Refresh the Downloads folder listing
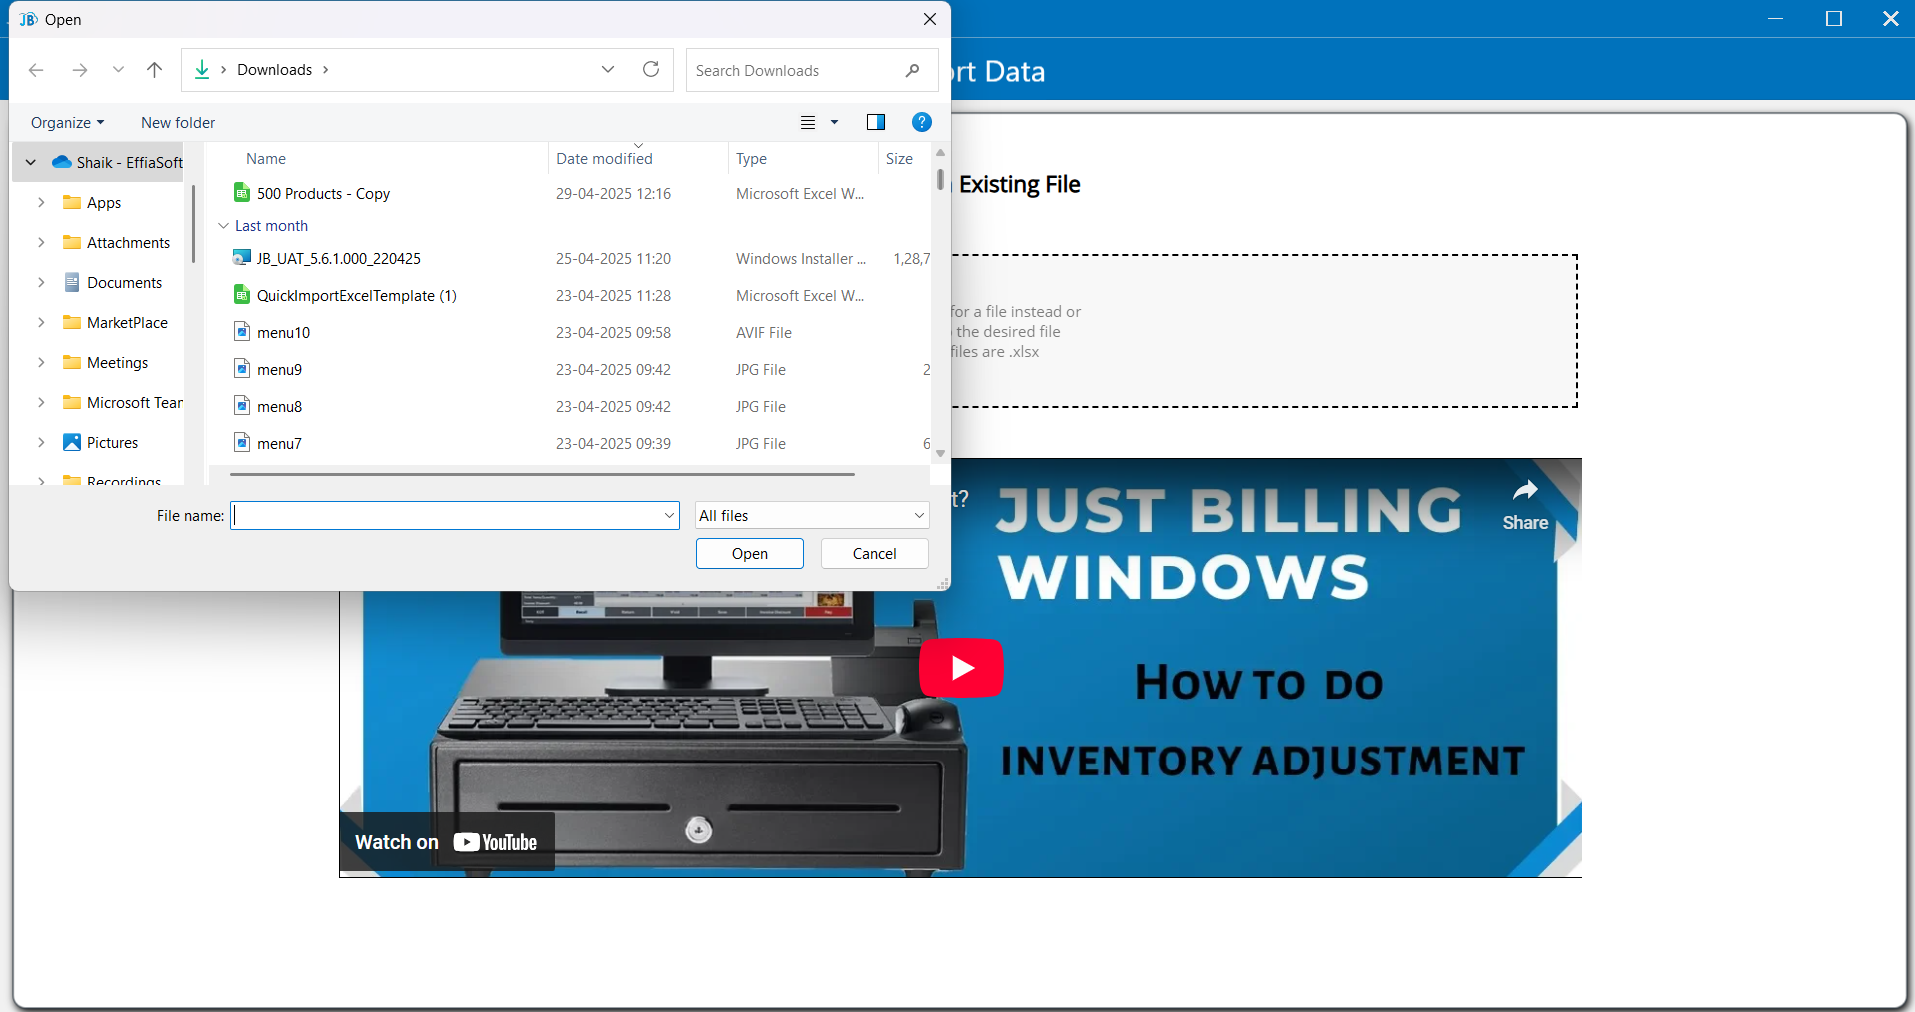This screenshot has height=1012, width=1915. [x=651, y=70]
